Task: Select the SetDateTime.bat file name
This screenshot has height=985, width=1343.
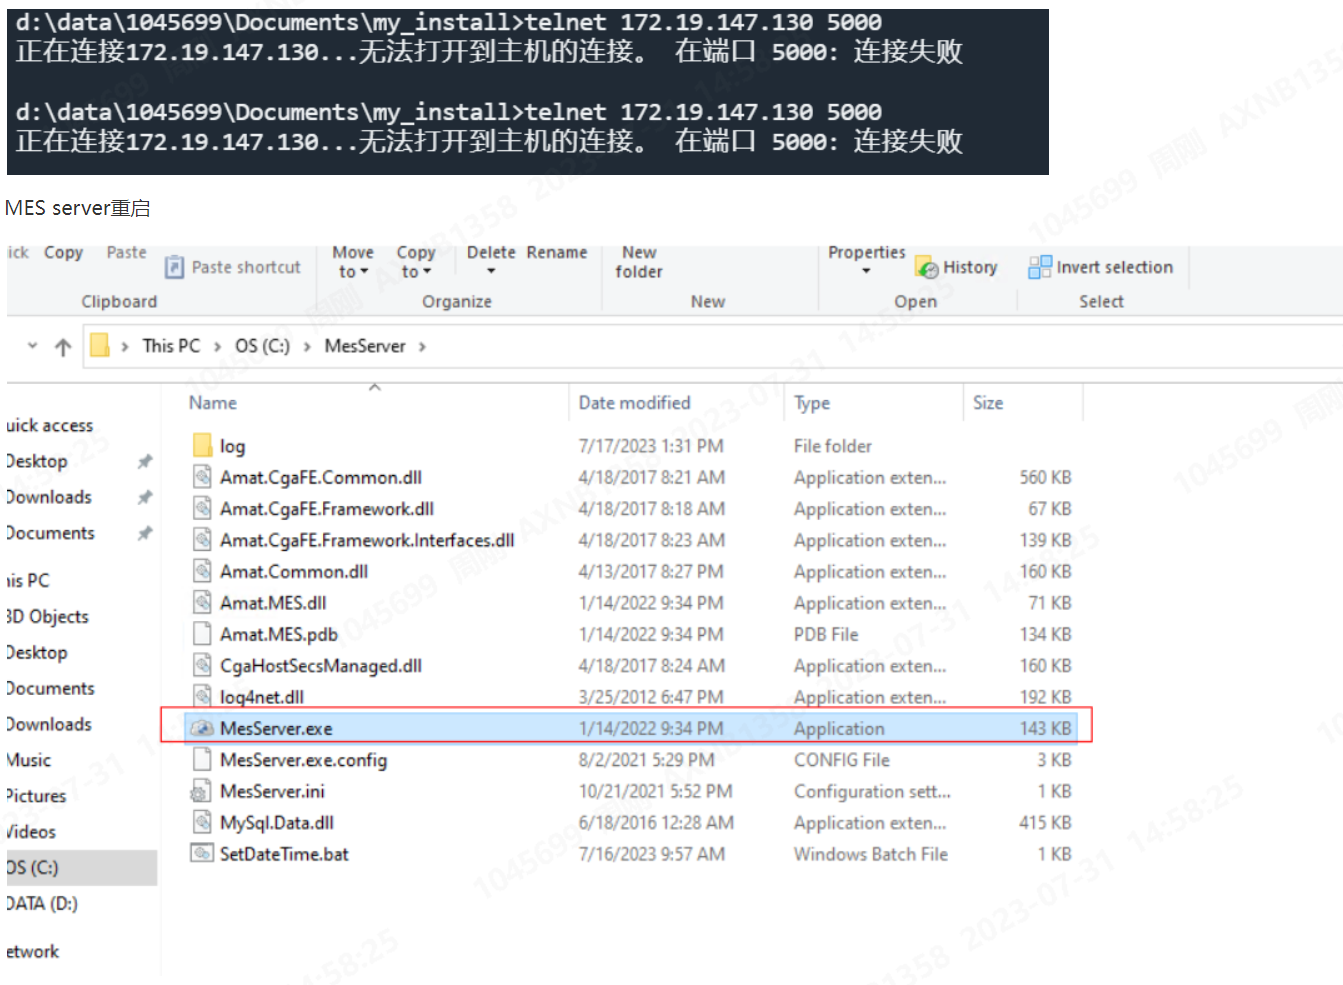Action: point(284,854)
